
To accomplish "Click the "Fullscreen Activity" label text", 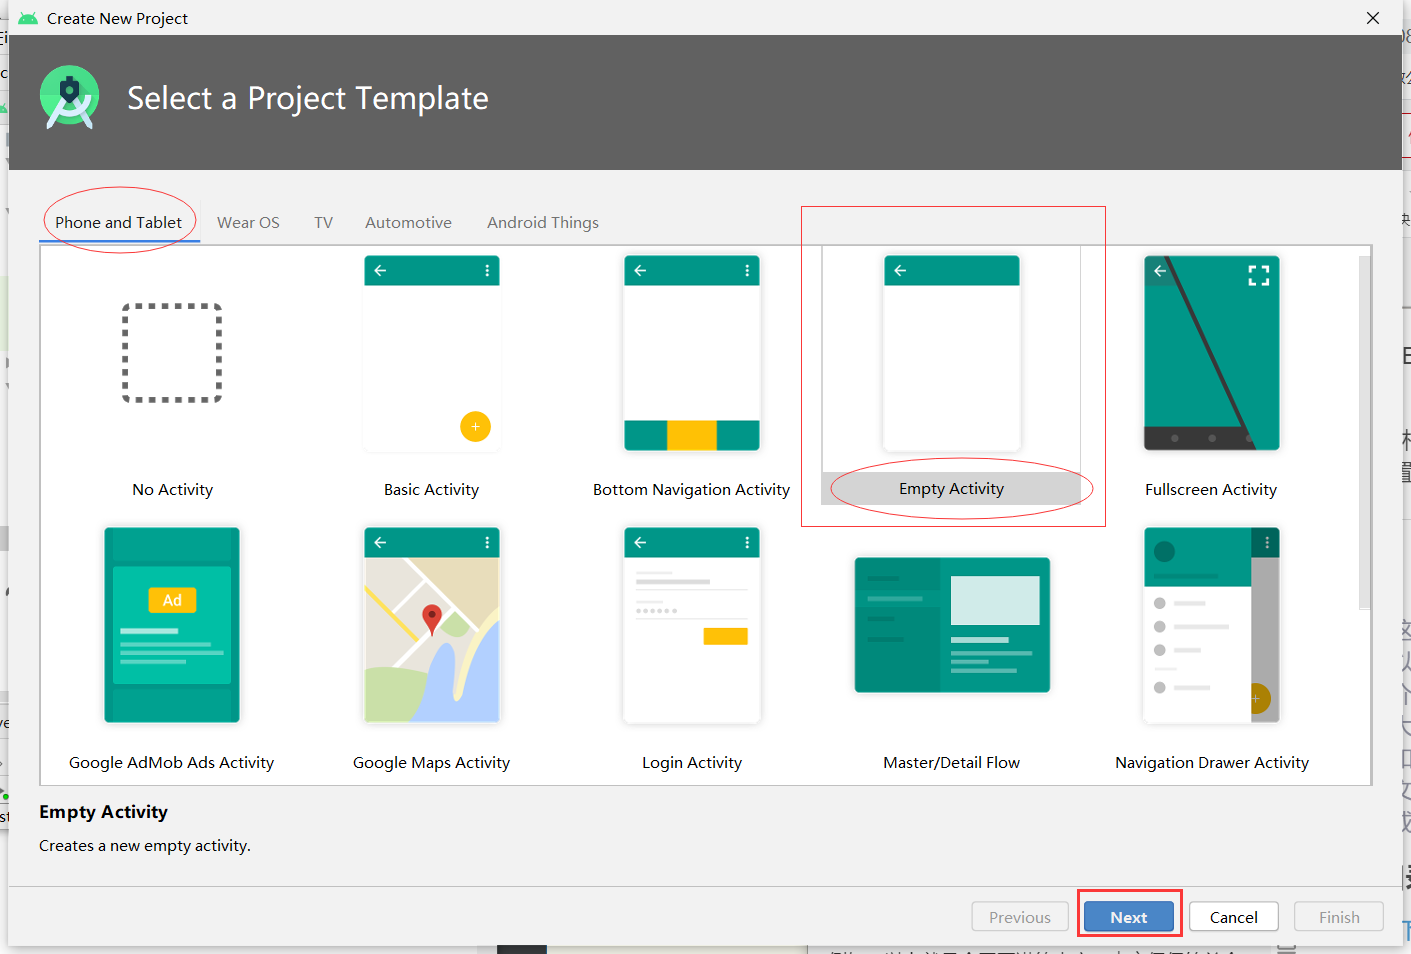I will coord(1211,489).
